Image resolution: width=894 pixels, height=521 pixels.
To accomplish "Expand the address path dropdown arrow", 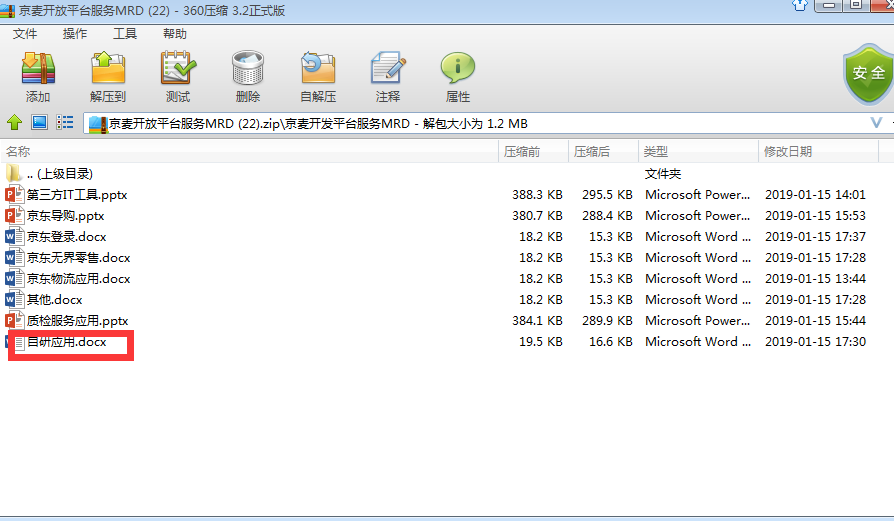I will [x=876, y=123].
